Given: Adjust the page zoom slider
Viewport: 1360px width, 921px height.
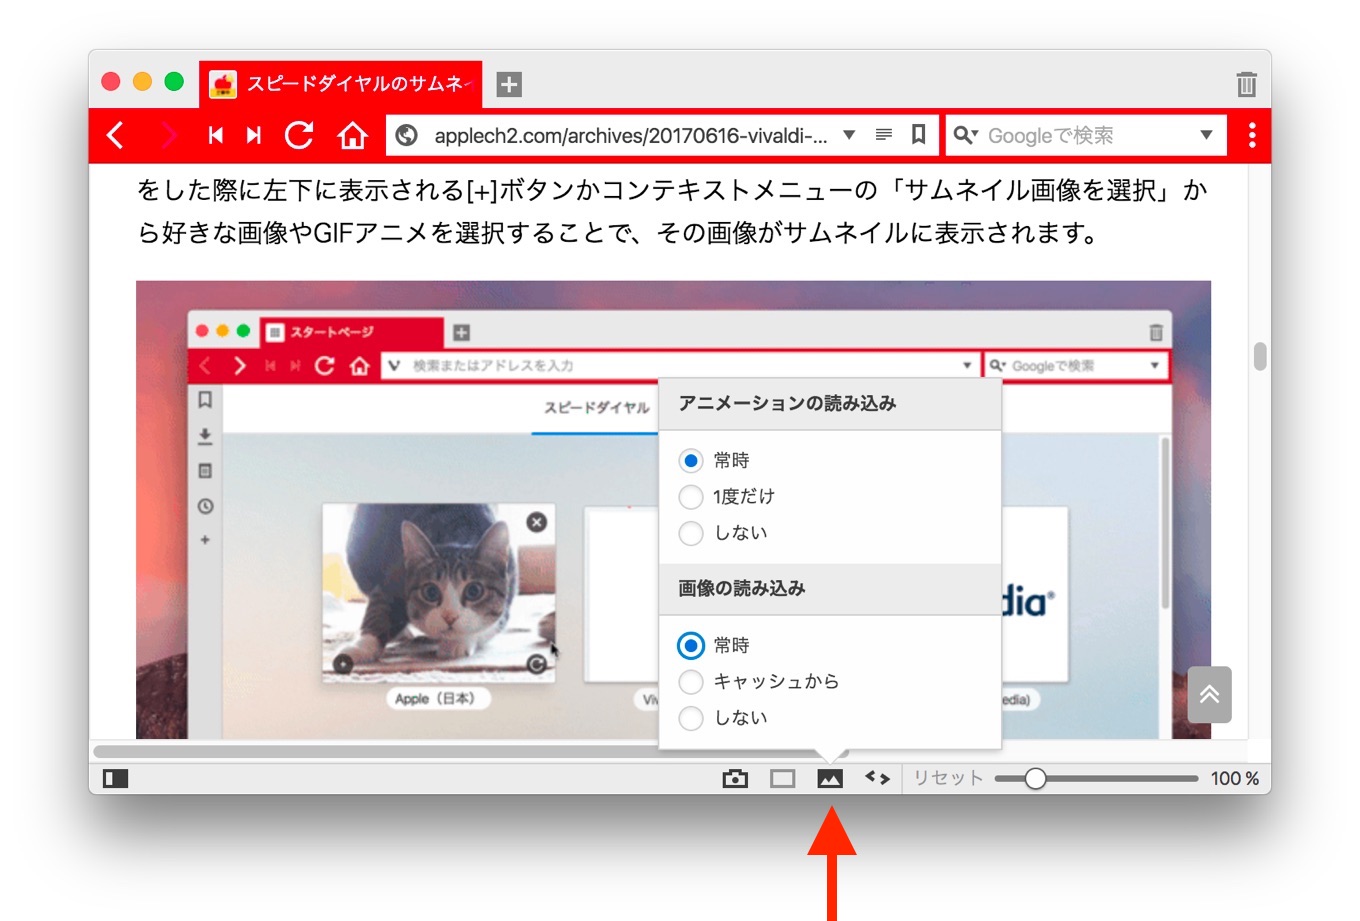Looking at the screenshot, I should point(1035,777).
